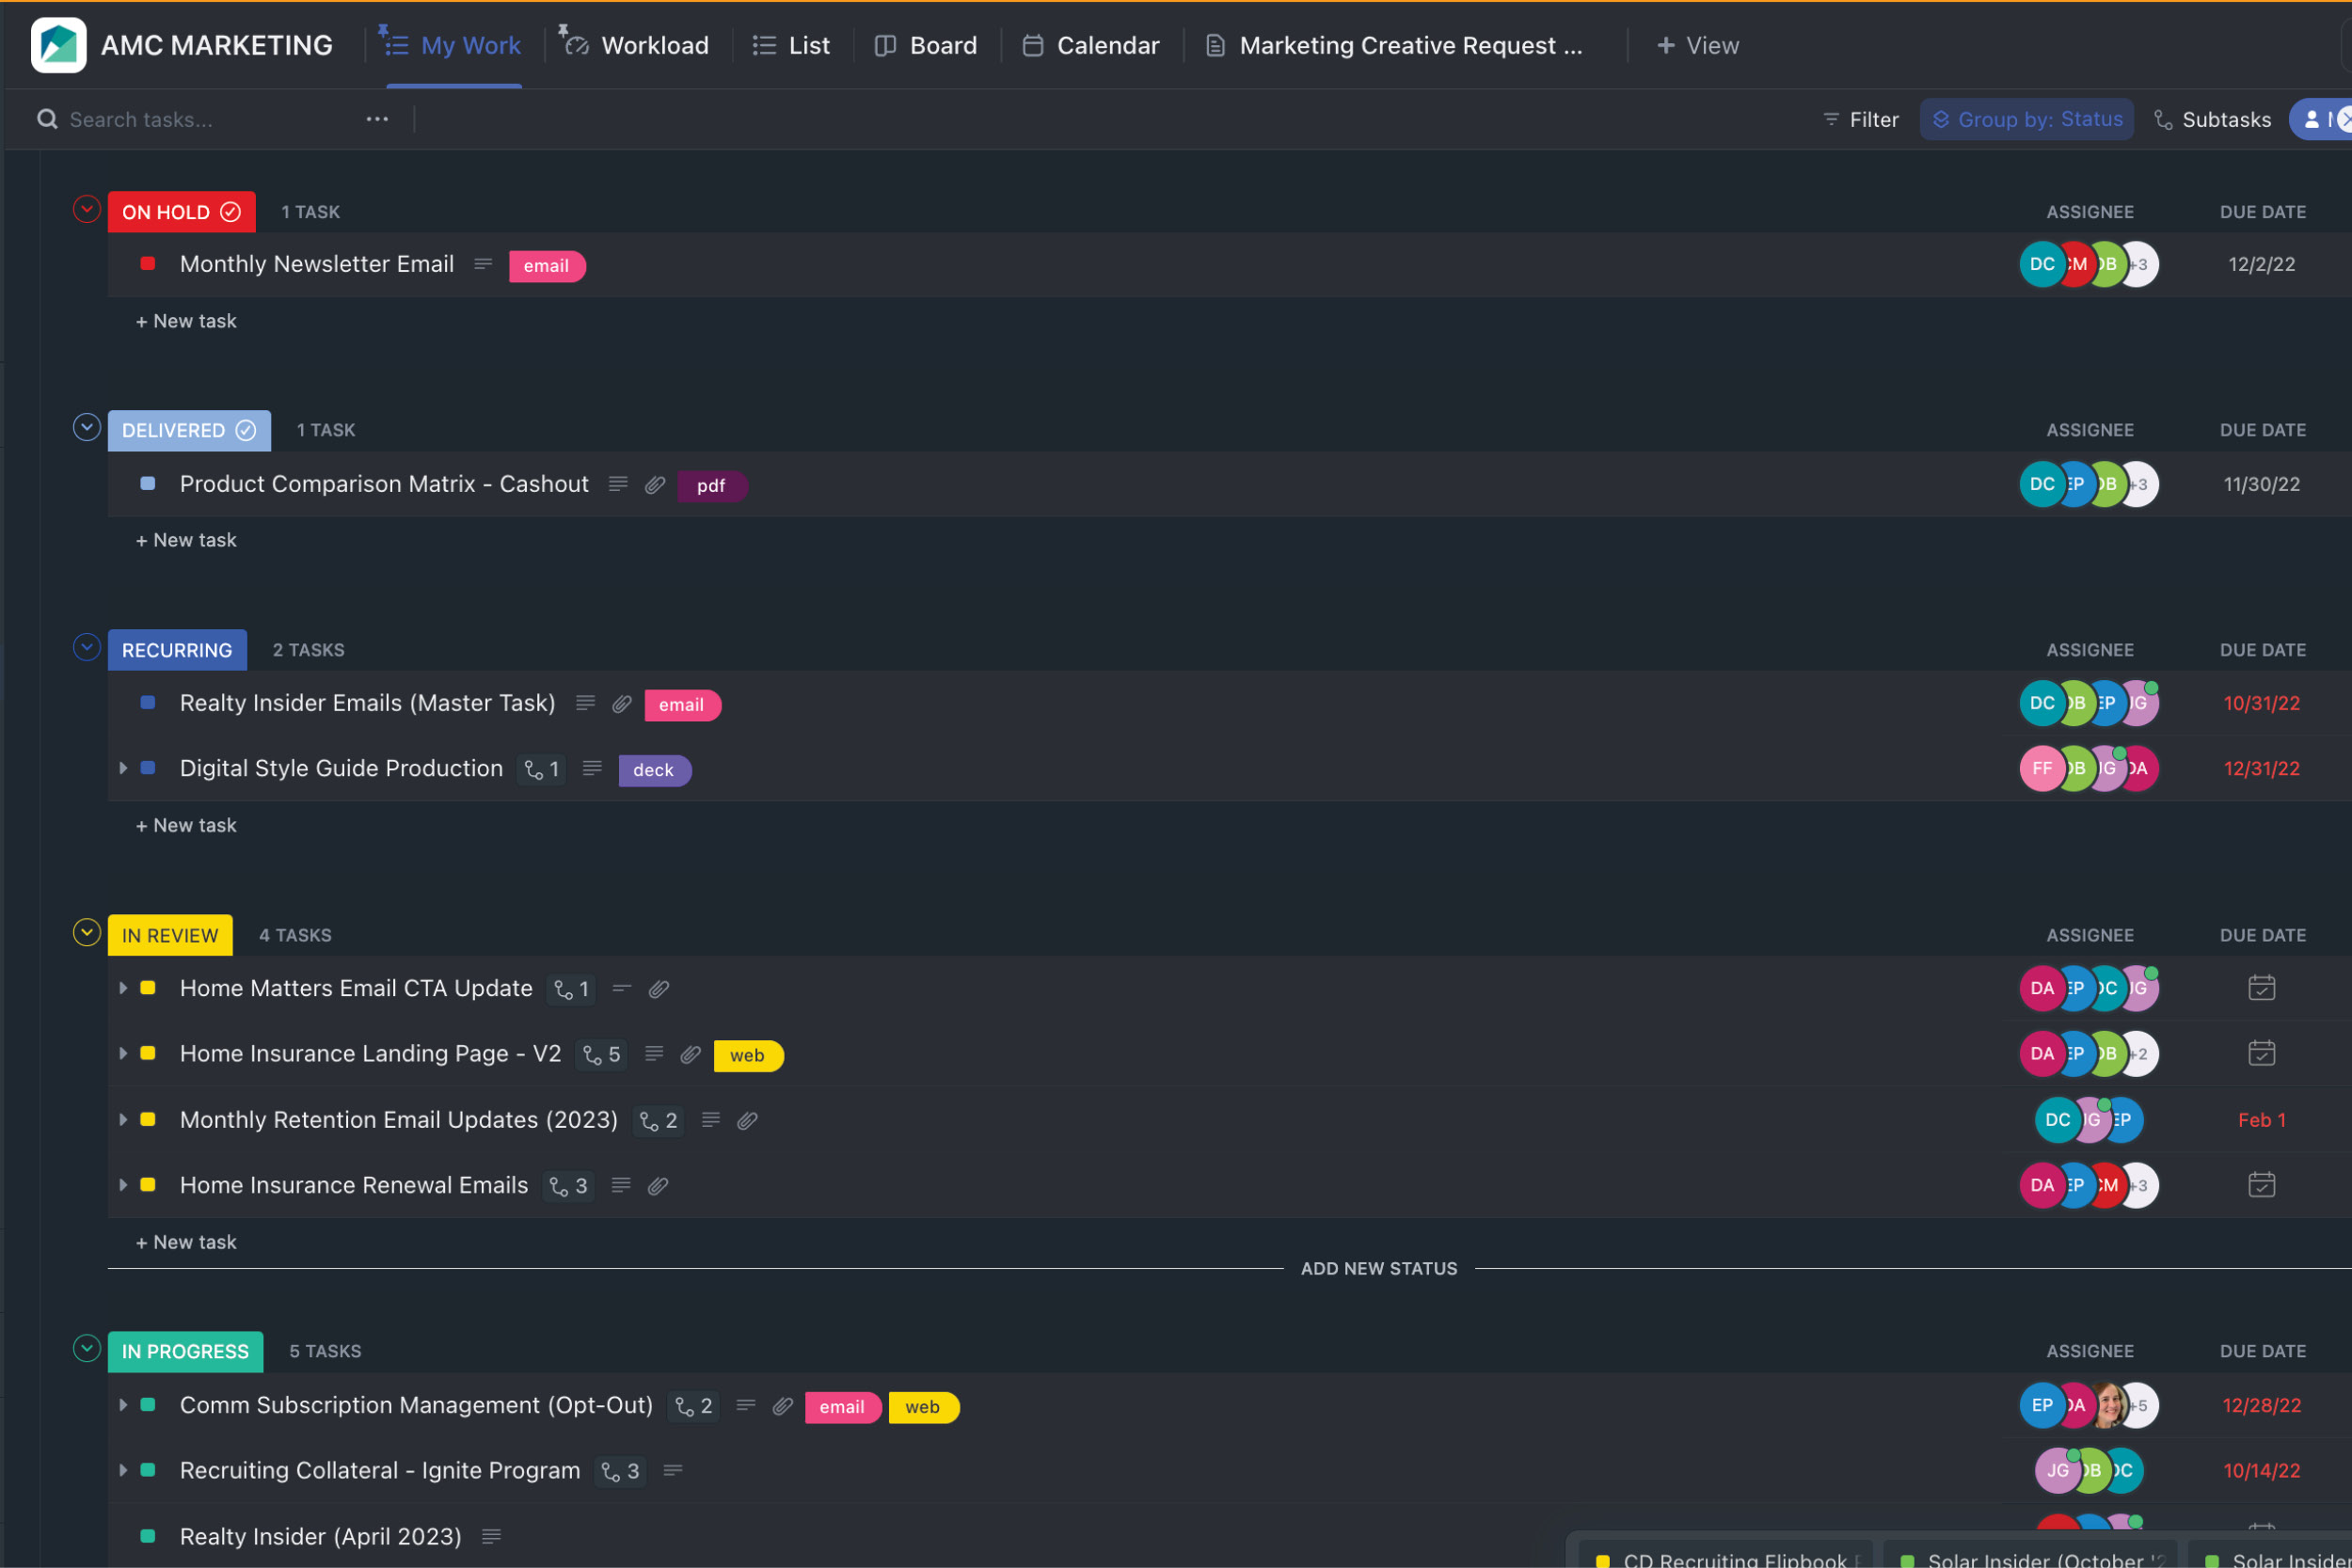Click the paperclip icon on Home Insurance Renewal Emails
This screenshot has height=1568, width=2352.
(658, 1186)
